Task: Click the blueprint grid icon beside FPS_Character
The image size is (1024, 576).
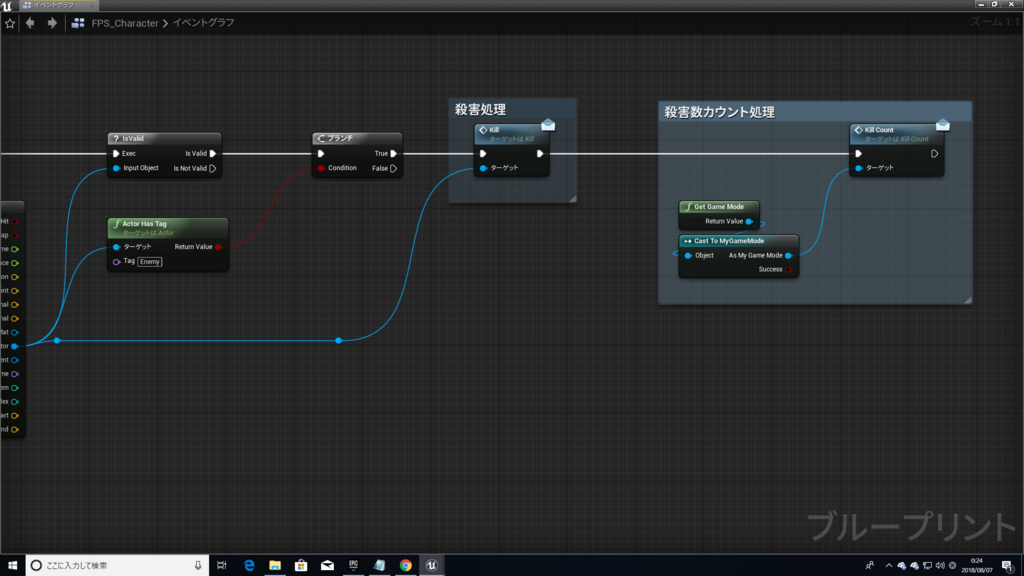Action: click(78, 23)
